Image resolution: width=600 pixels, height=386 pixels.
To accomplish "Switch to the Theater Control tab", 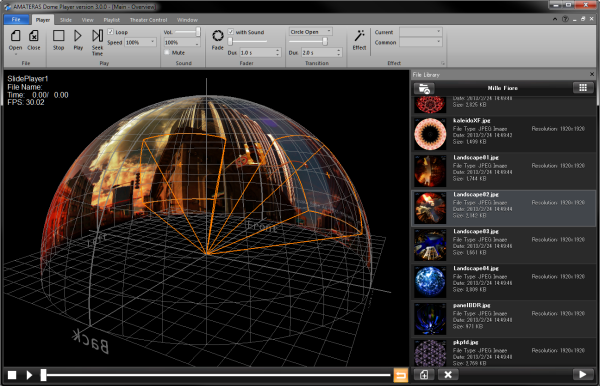I will 148,20.
